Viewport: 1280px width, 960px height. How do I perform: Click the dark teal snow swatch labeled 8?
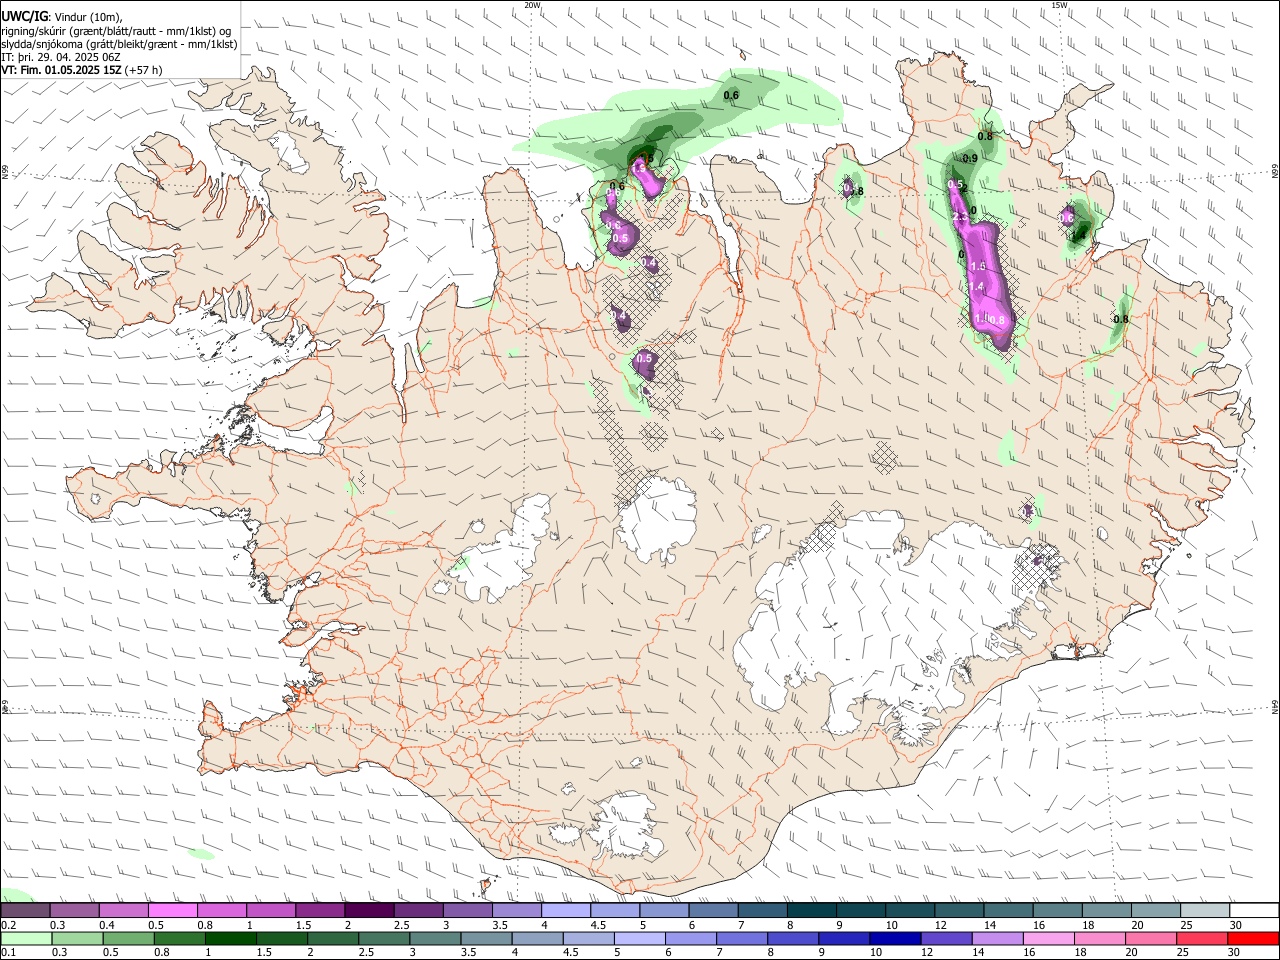(810, 911)
